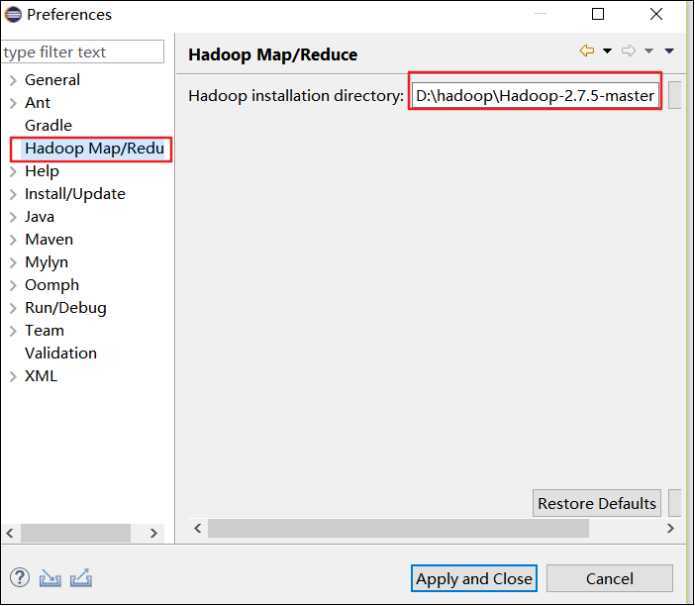Click the tree horizontal scrollbar thumb
Image resolution: width=695 pixels, height=606 pixels.
coord(76,533)
